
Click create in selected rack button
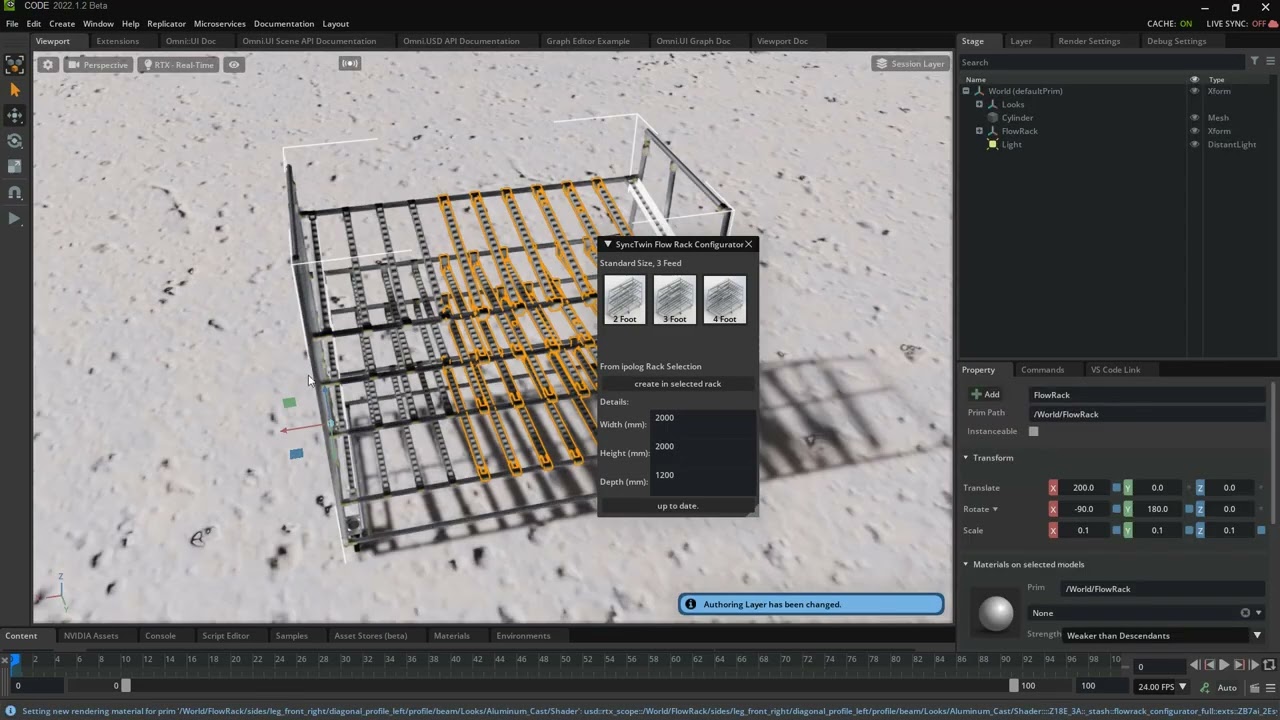coord(677,384)
